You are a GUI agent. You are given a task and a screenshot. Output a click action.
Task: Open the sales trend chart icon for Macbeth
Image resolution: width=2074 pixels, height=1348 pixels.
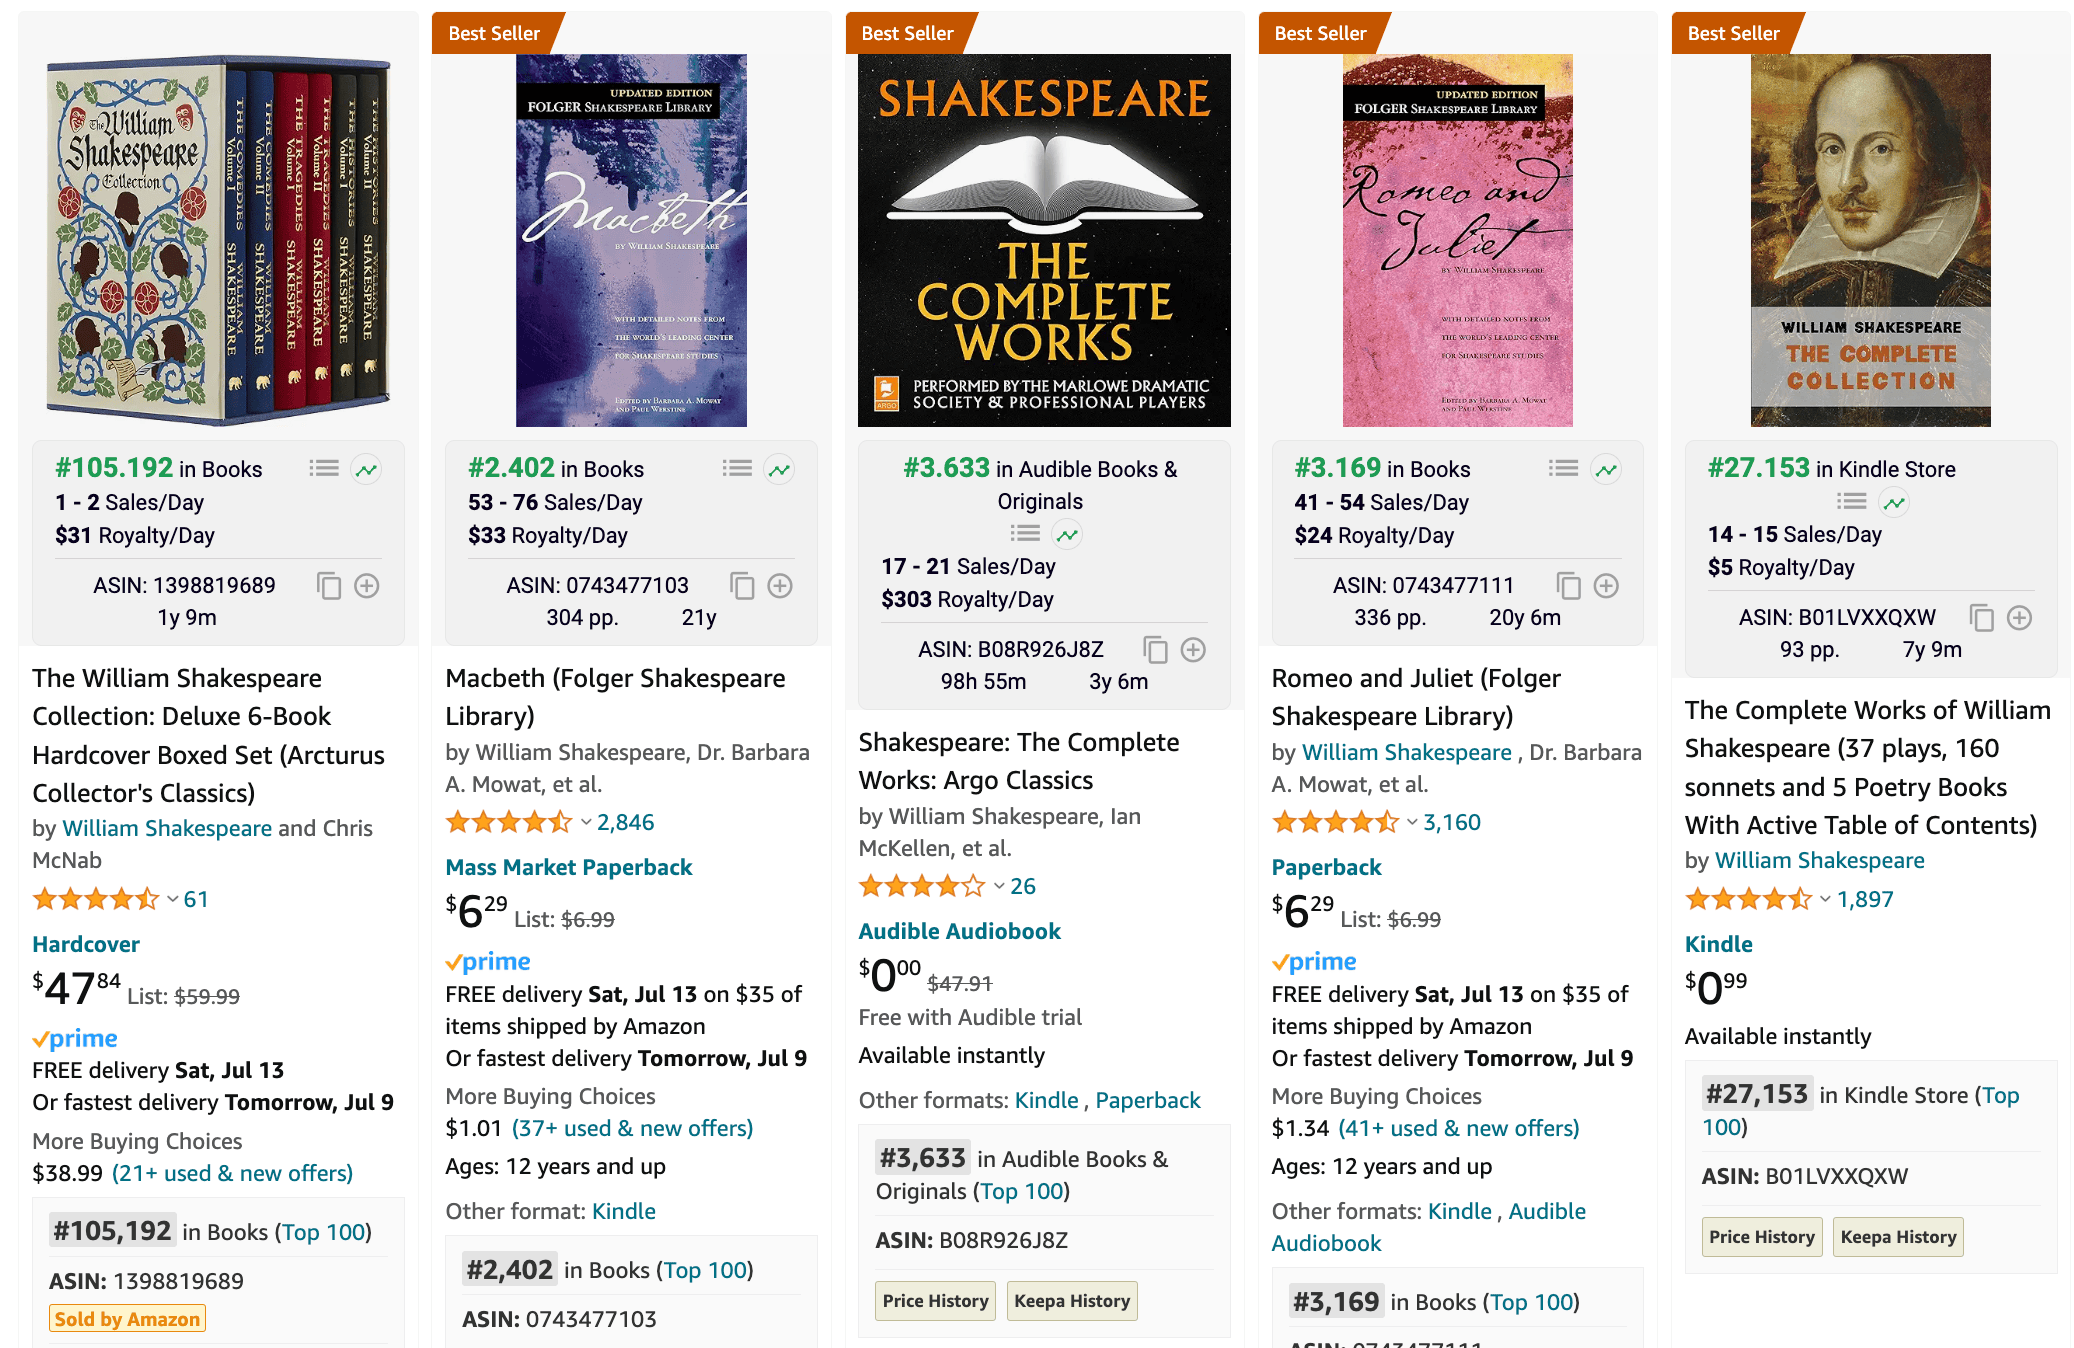tap(779, 469)
